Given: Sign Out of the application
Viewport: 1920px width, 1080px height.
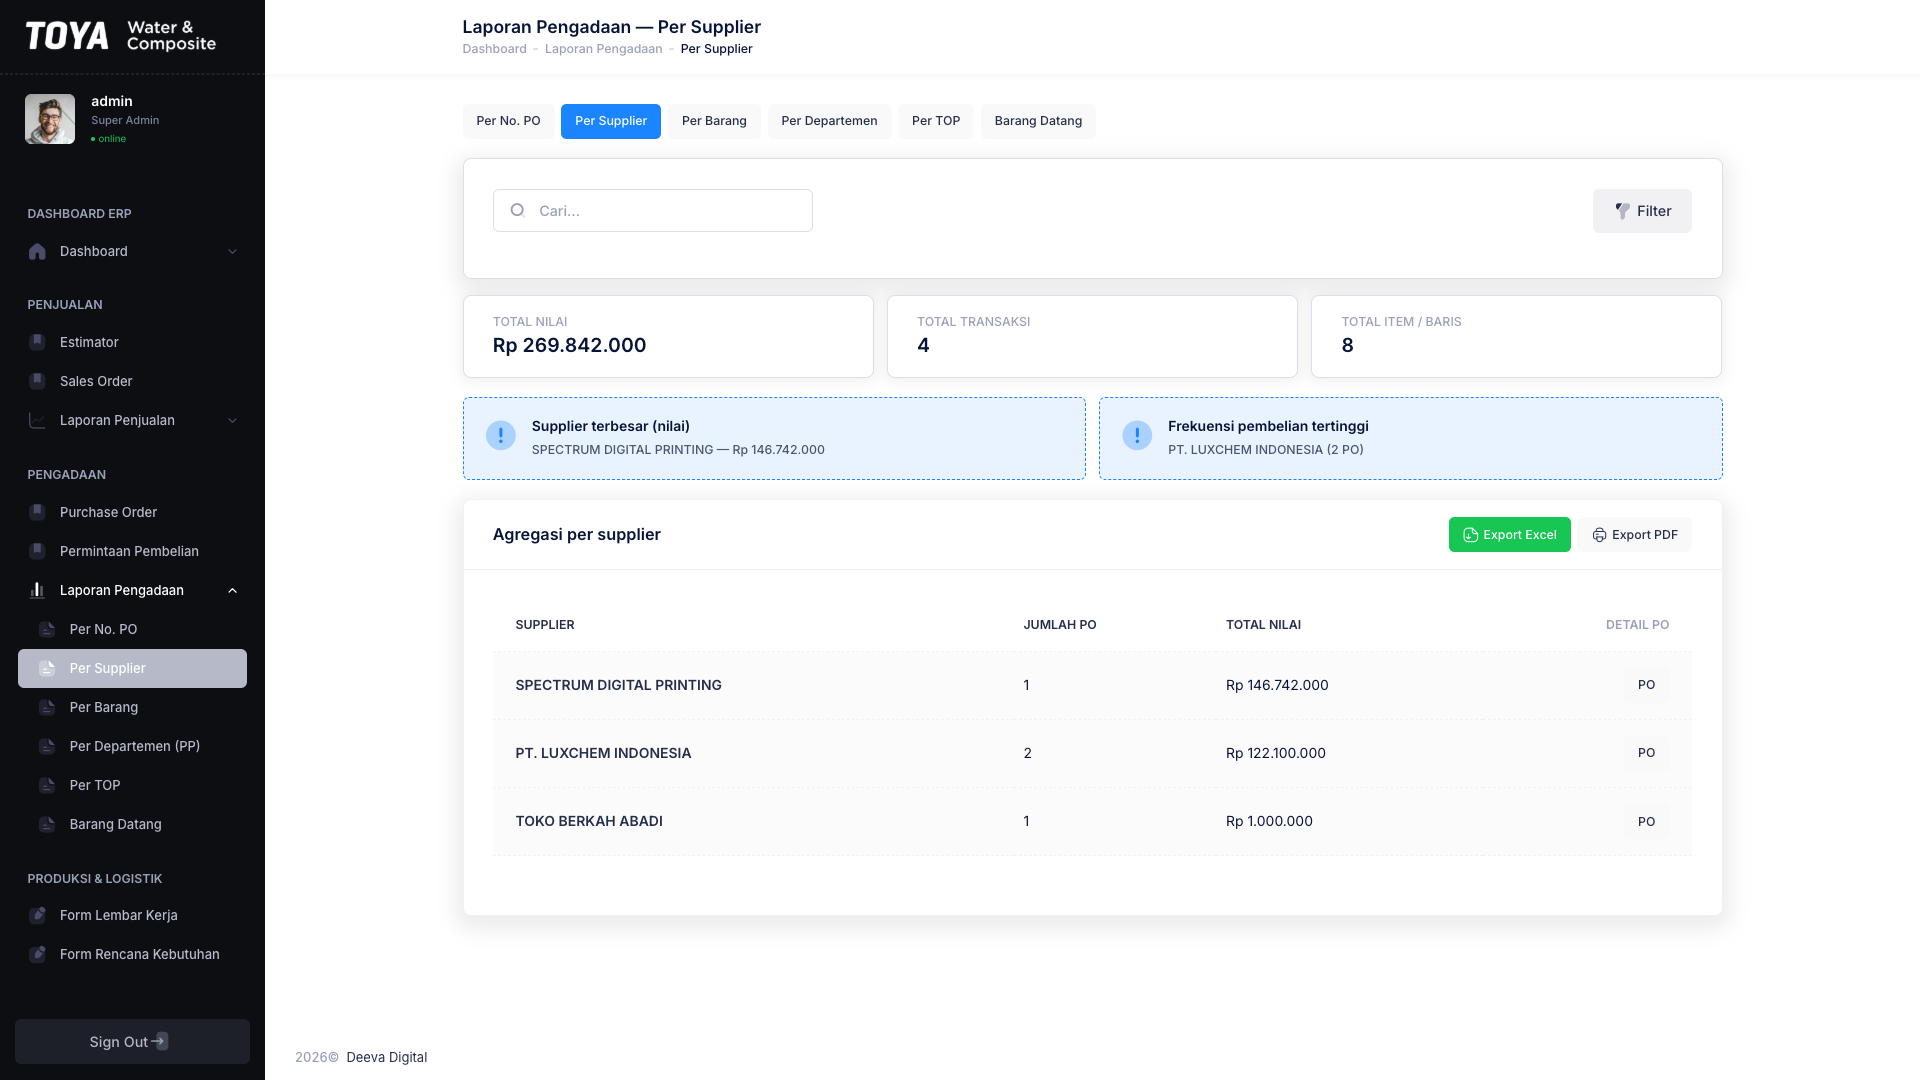Looking at the screenshot, I should (132, 1041).
